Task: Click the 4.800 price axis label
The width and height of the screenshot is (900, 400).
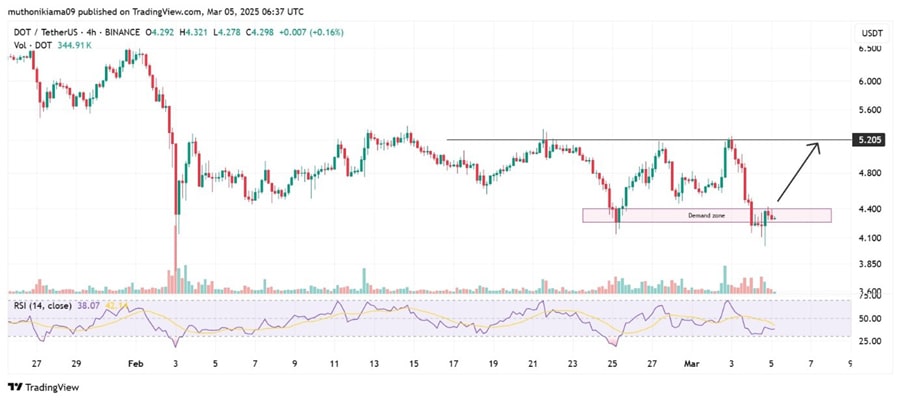Action: point(868,173)
